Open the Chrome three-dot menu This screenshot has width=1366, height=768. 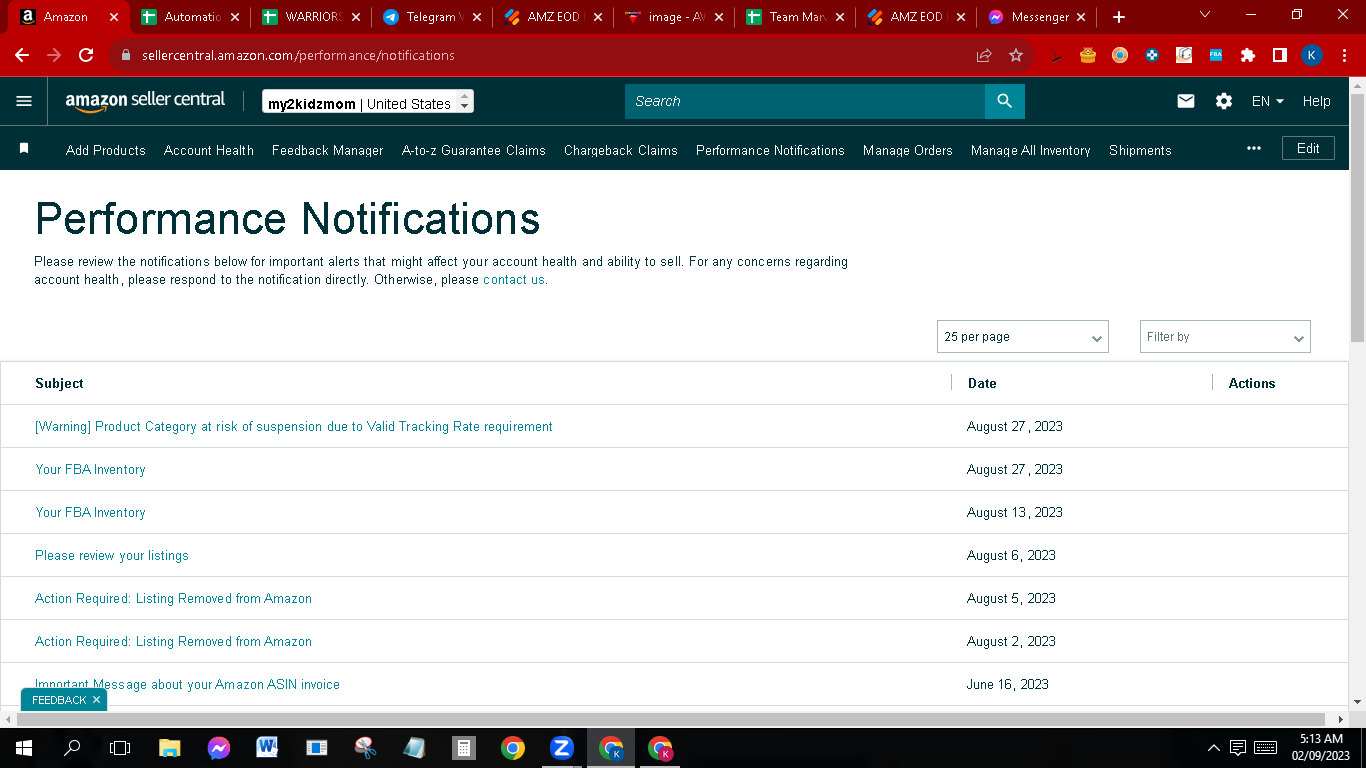1344,55
